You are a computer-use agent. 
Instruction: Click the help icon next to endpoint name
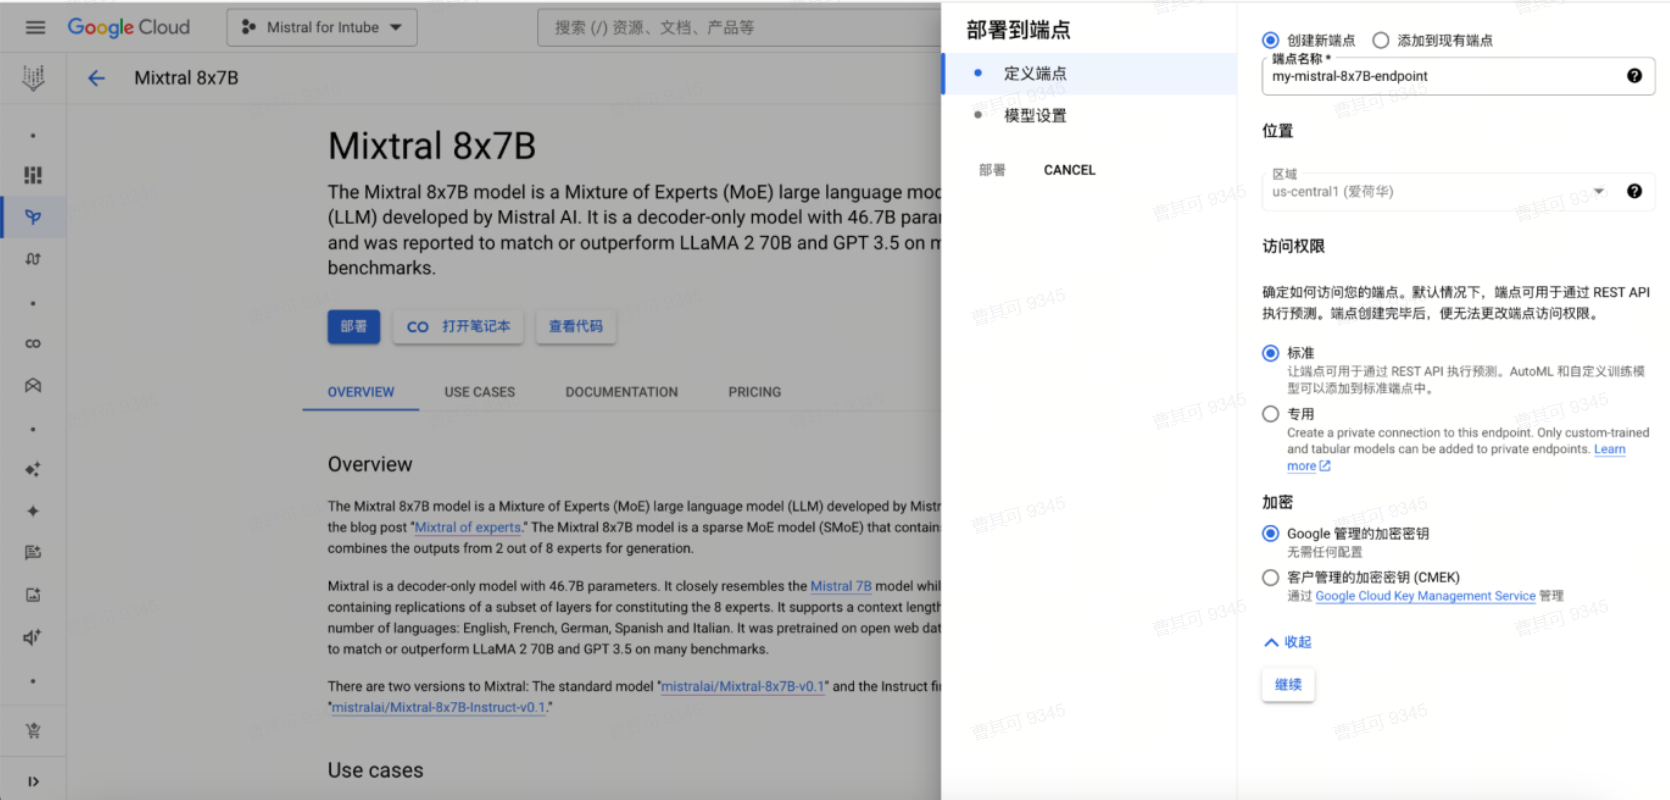[1634, 76]
